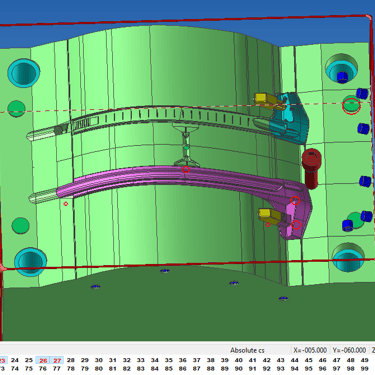
Task: Toggle layer 26 in the layer bar
Action: [43, 360]
